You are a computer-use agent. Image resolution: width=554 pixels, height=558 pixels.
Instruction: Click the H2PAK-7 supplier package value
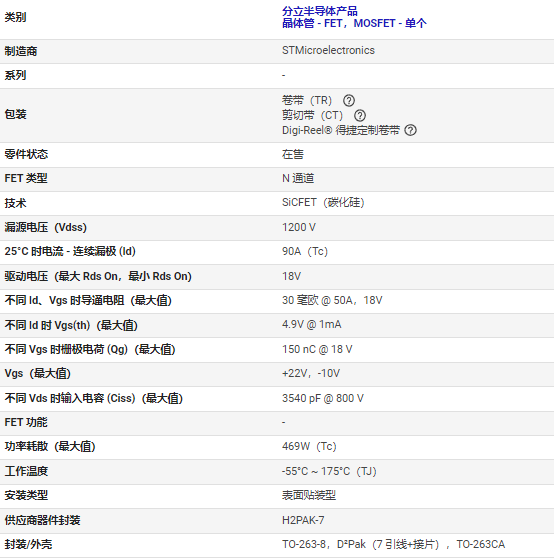(x=303, y=520)
